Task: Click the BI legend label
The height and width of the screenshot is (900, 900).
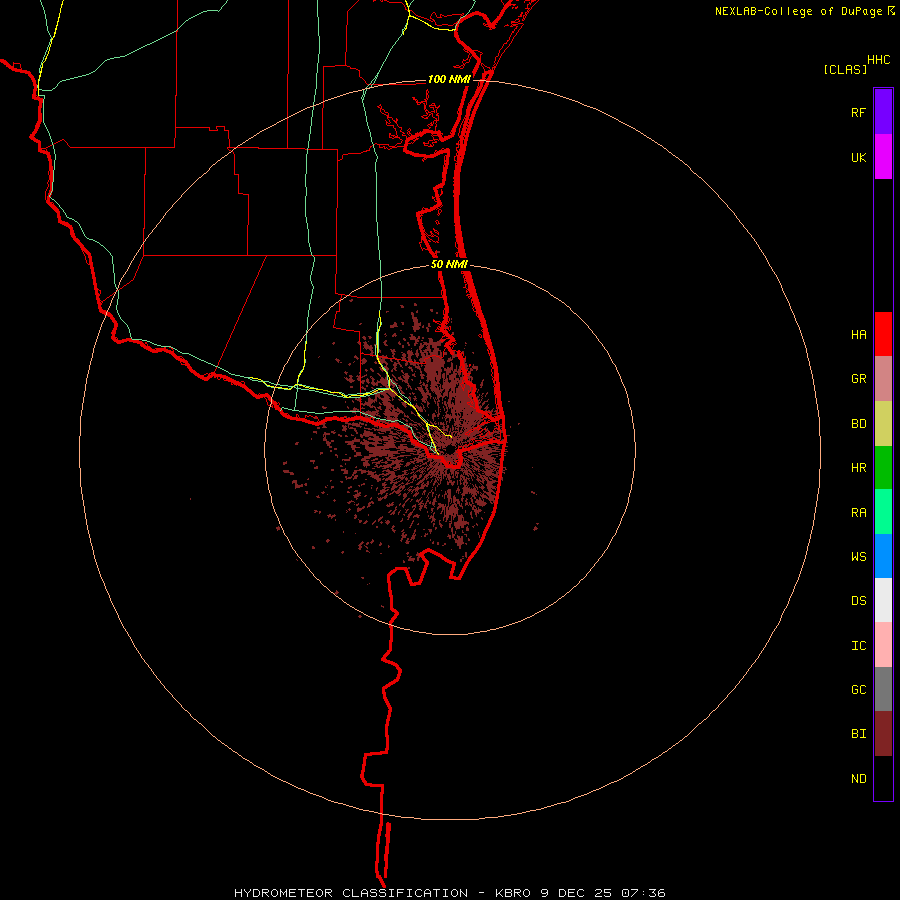Action: pyautogui.click(x=858, y=734)
